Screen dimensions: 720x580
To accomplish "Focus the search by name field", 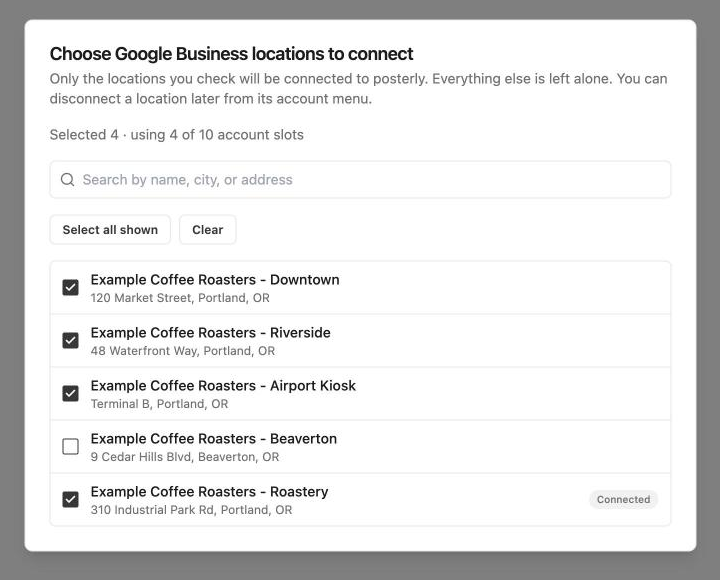I will coord(360,180).
